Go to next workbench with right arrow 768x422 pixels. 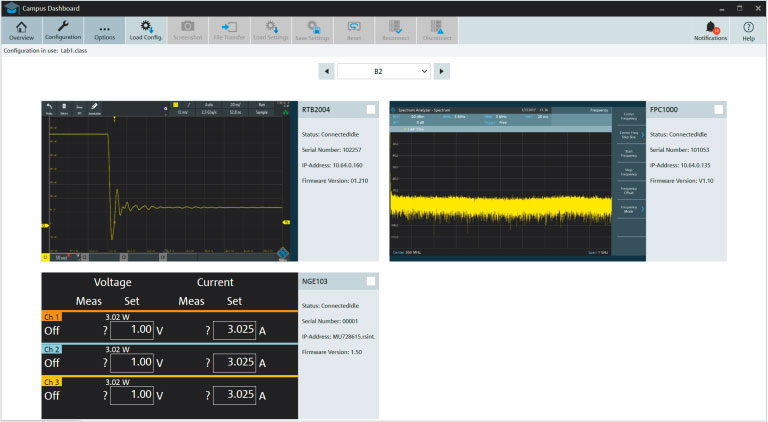[x=442, y=71]
